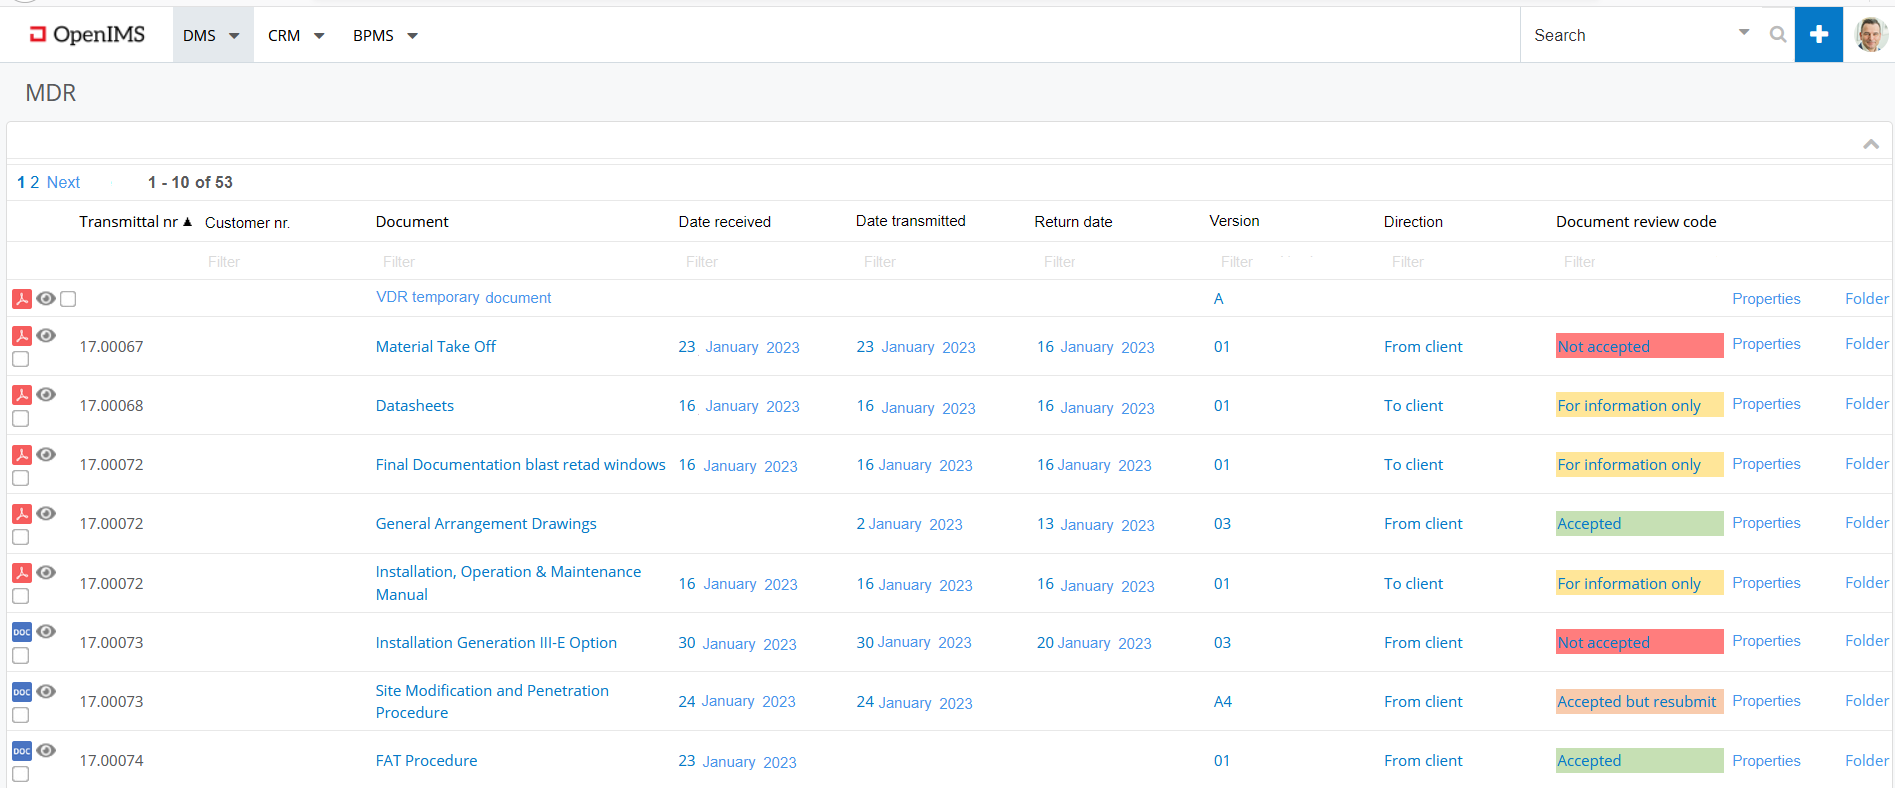
Task: Open Properties for Datasheets row
Action: click(1766, 404)
